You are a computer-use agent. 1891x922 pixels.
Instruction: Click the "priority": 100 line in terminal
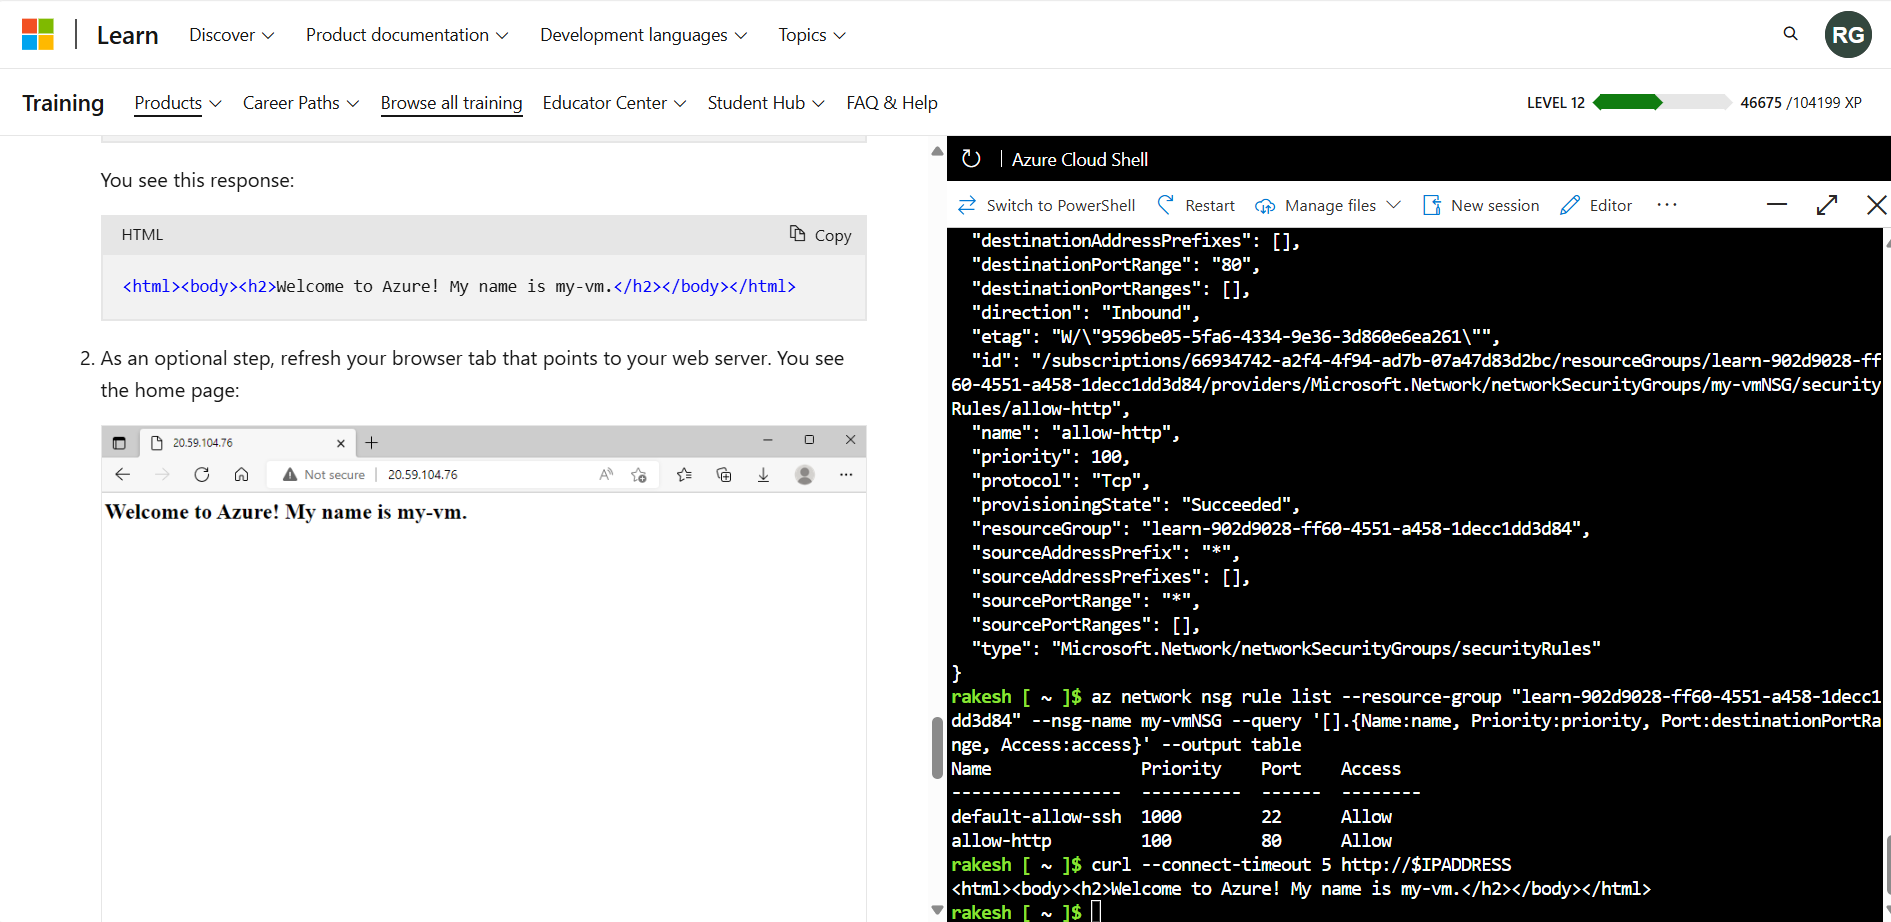(1051, 457)
